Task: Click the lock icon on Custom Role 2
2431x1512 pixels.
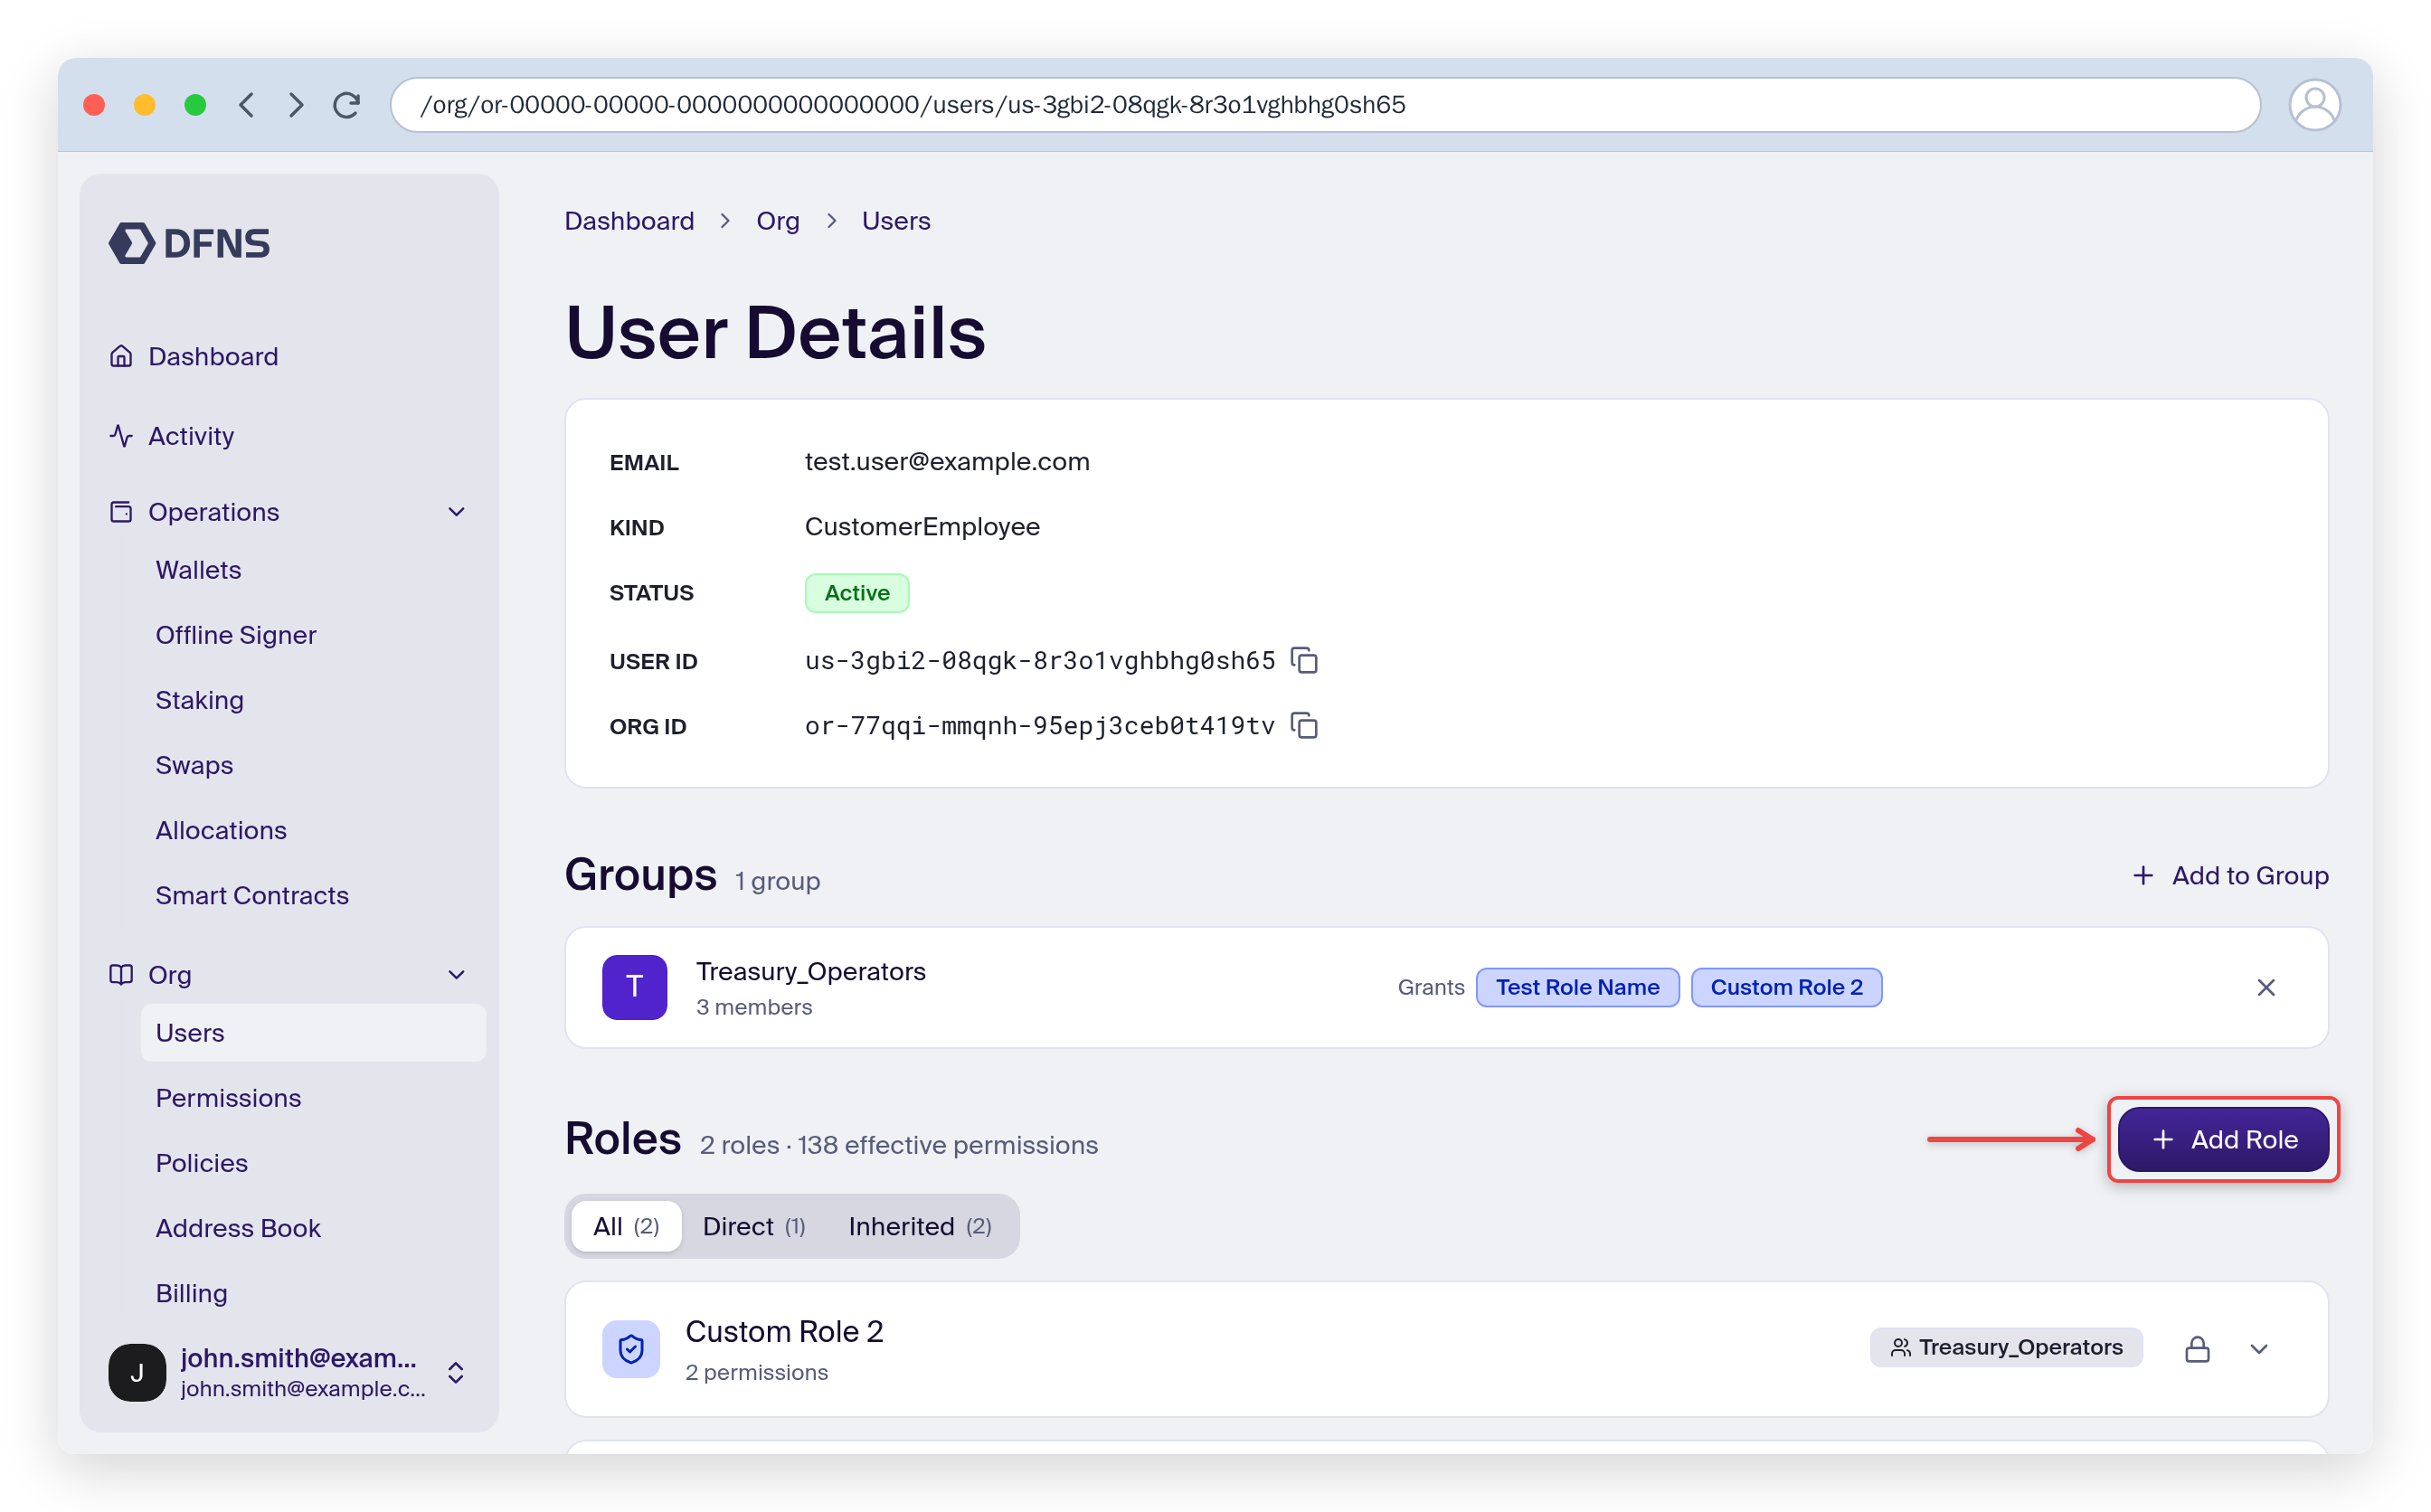Action: tap(2197, 1349)
